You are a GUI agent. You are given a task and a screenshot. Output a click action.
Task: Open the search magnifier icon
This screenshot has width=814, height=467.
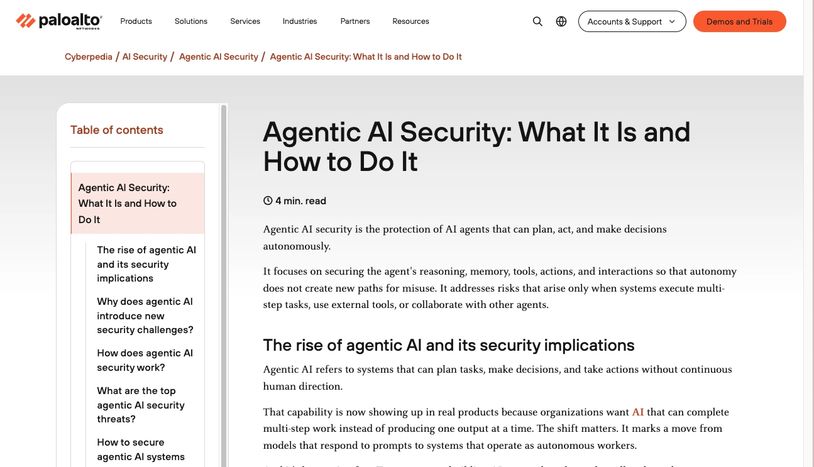[x=537, y=21]
